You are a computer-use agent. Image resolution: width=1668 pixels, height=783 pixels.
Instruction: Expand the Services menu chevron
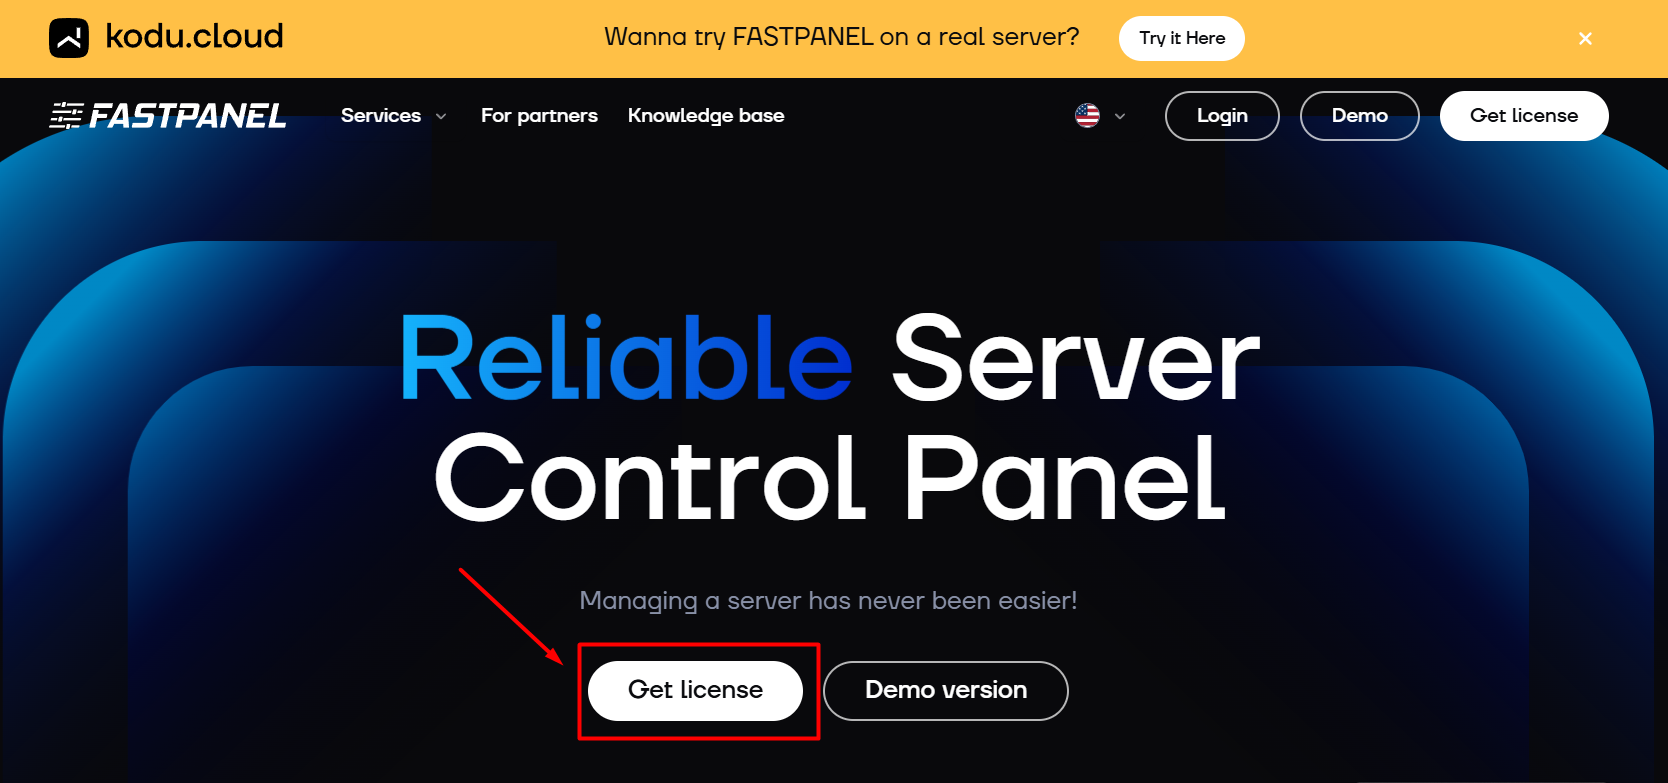[441, 117]
